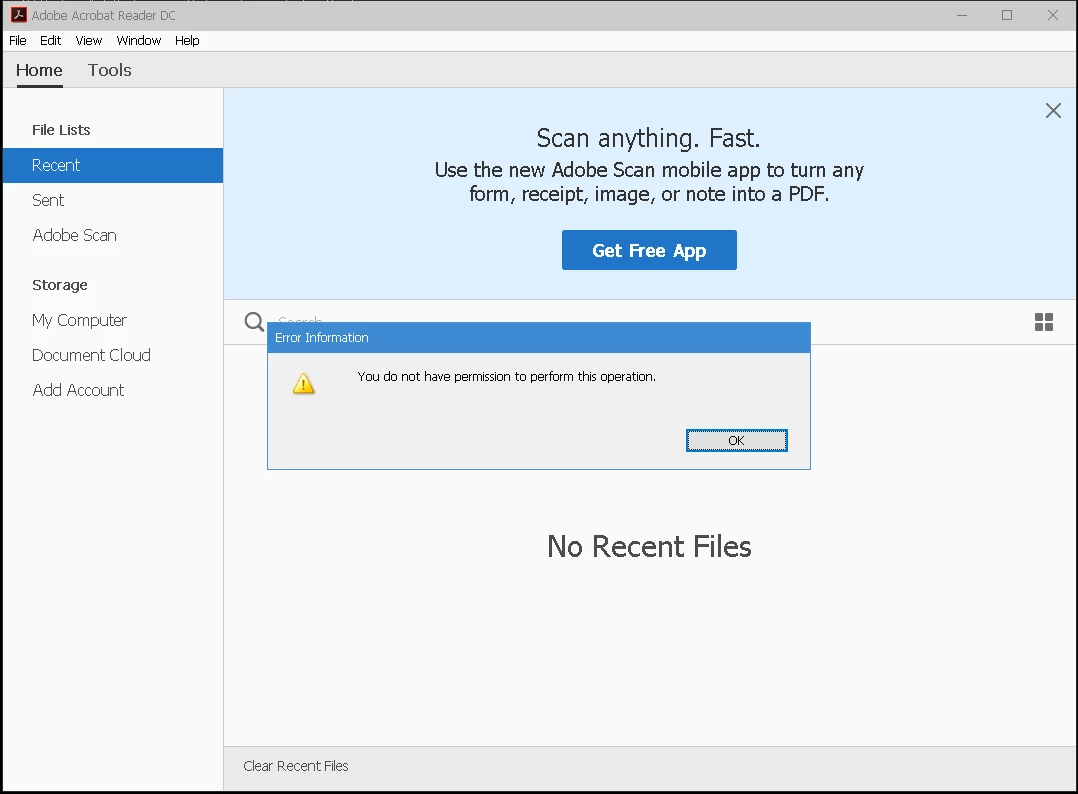Click the search magnifier icon
1078x794 pixels.
click(x=254, y=322)
